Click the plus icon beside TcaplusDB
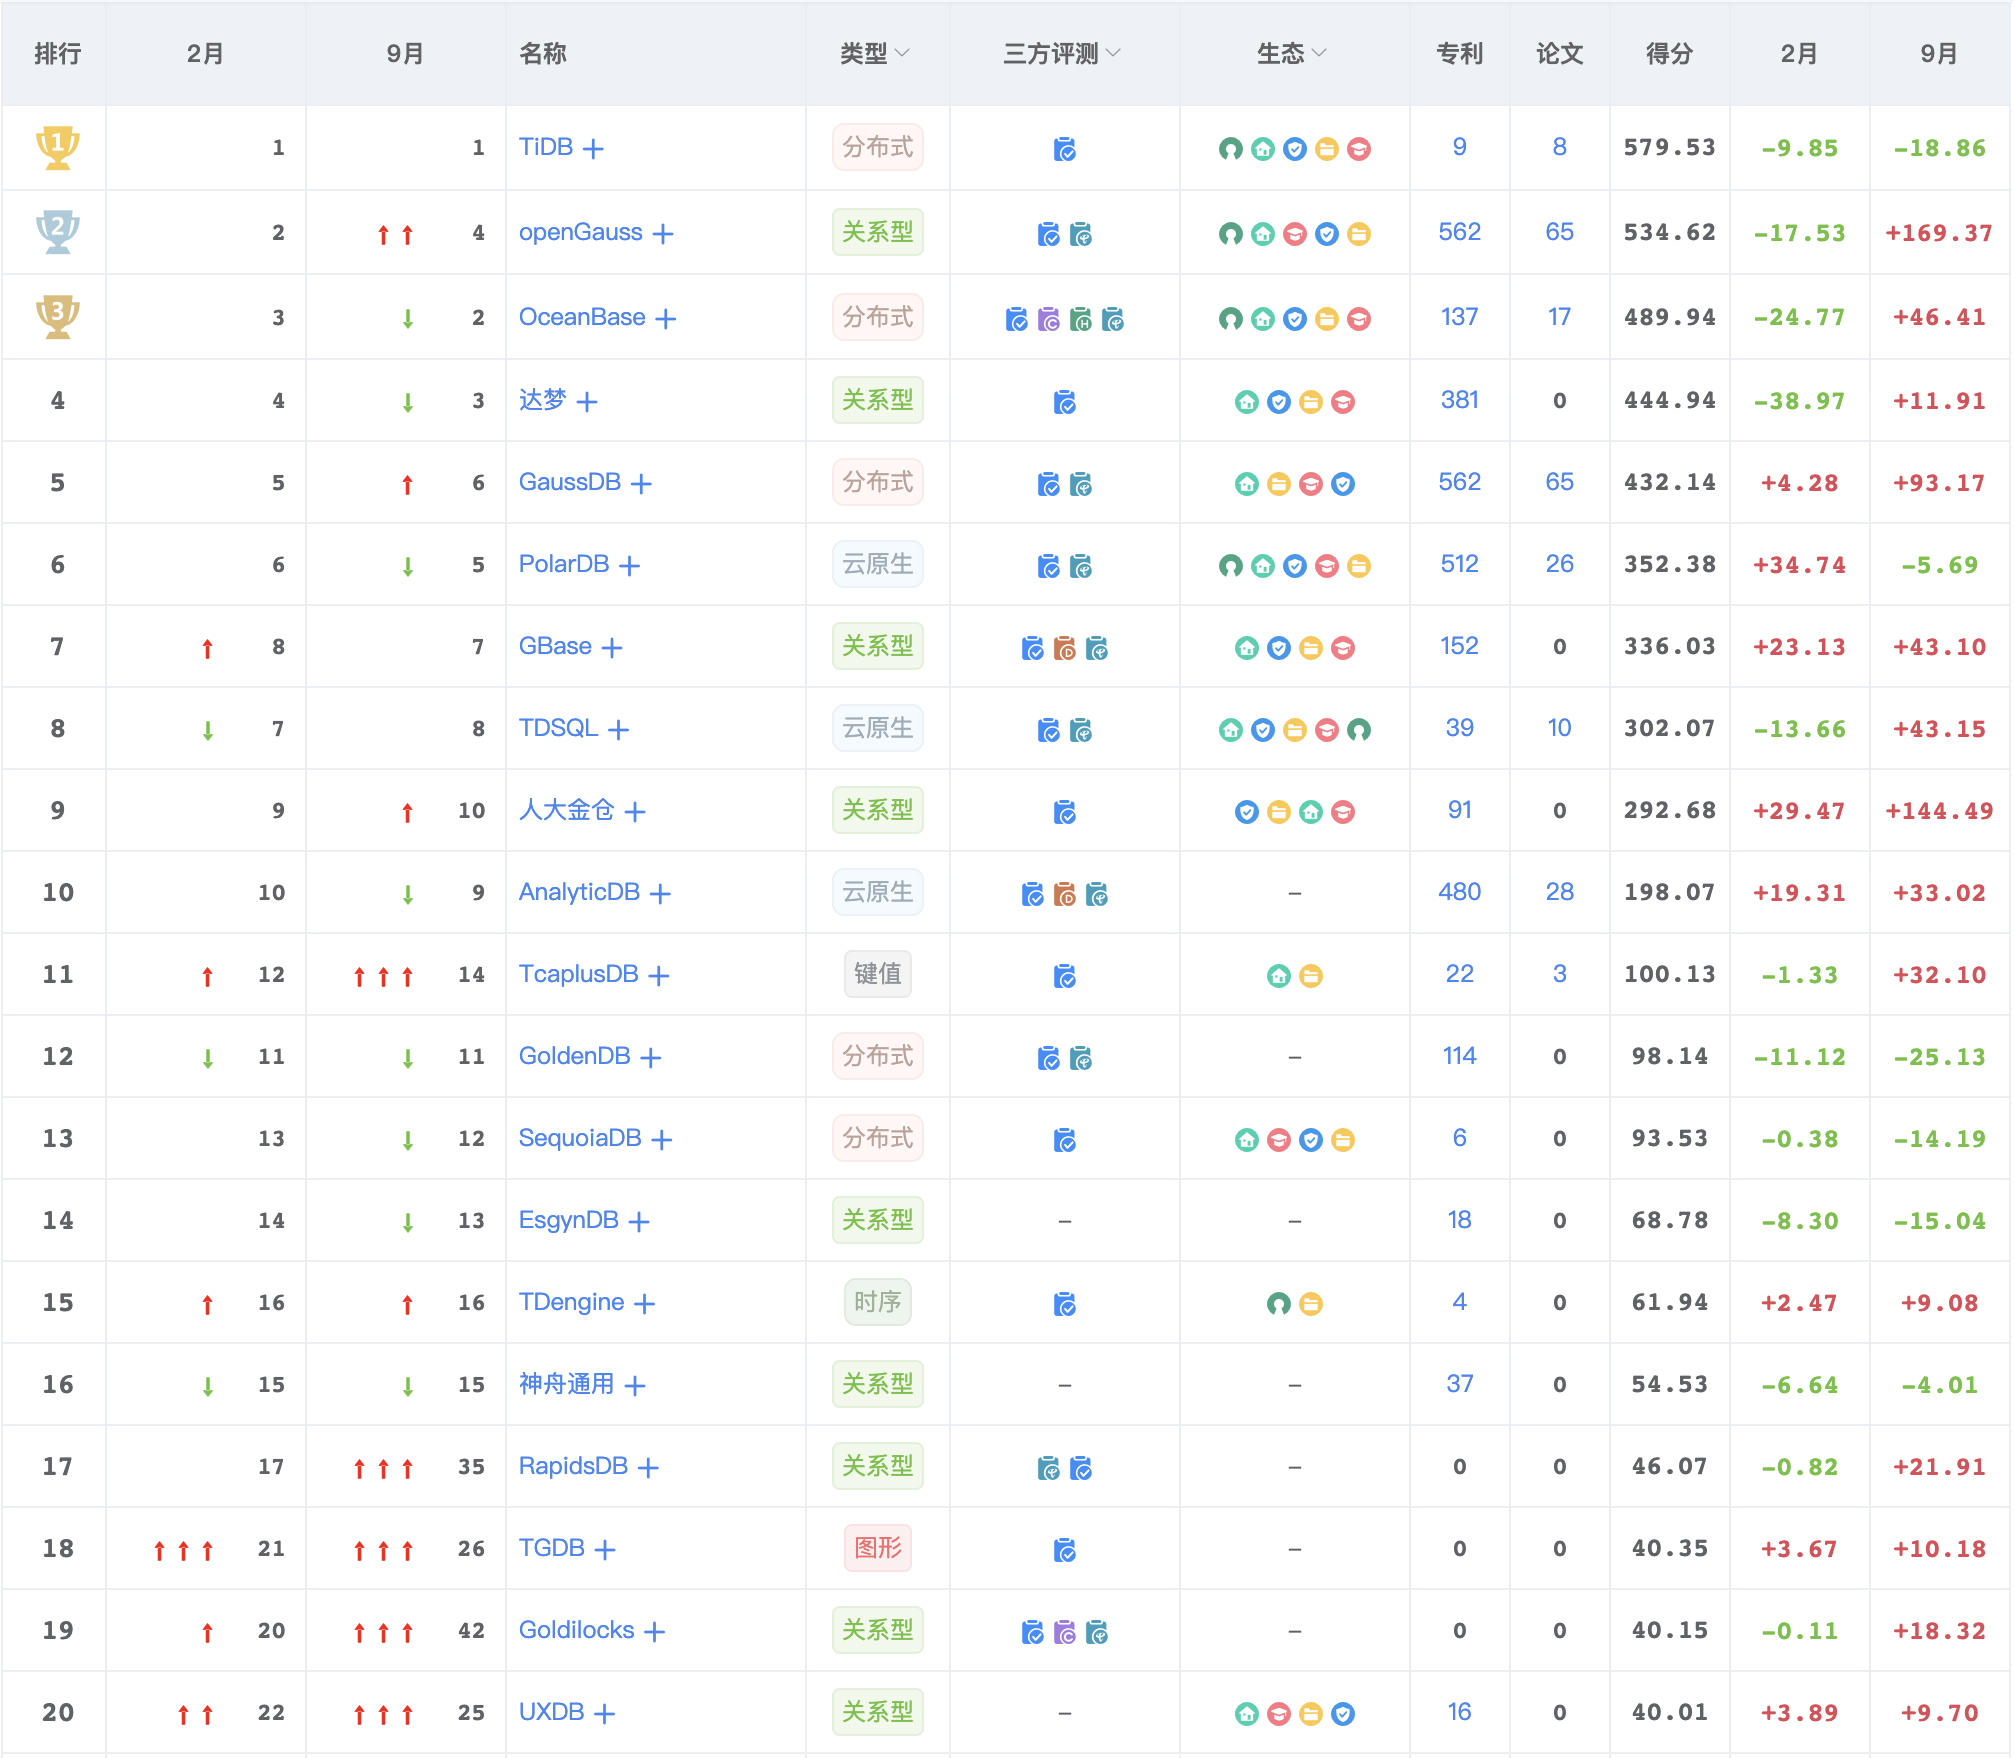2014x1758 pixels. pos(658,976)
